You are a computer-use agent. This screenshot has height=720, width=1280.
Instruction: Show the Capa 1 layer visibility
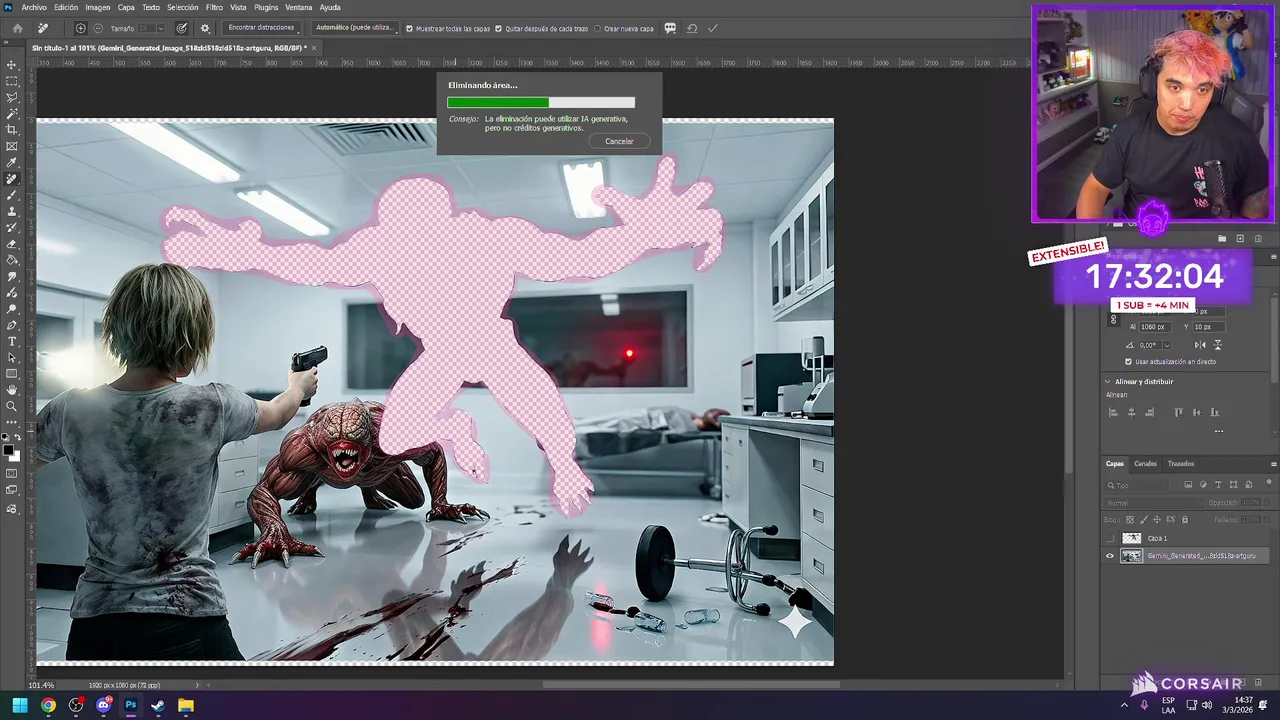pyautogui.click(x=1109, y=538)
